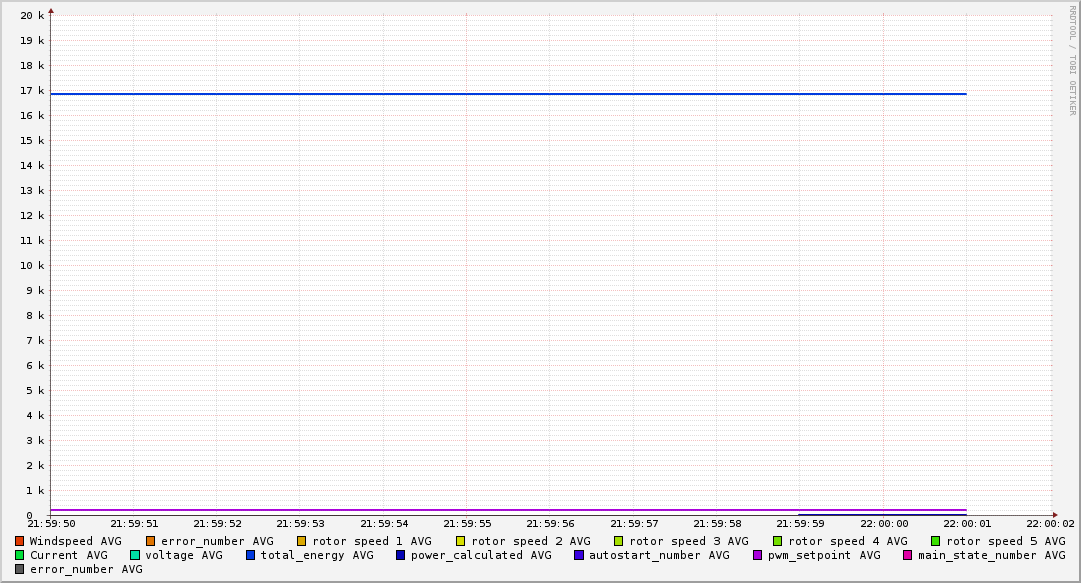The image size is (1081, 583).
Task: Select the purple pwm_setpoint AVG legend square
Action: click(758, 555)
